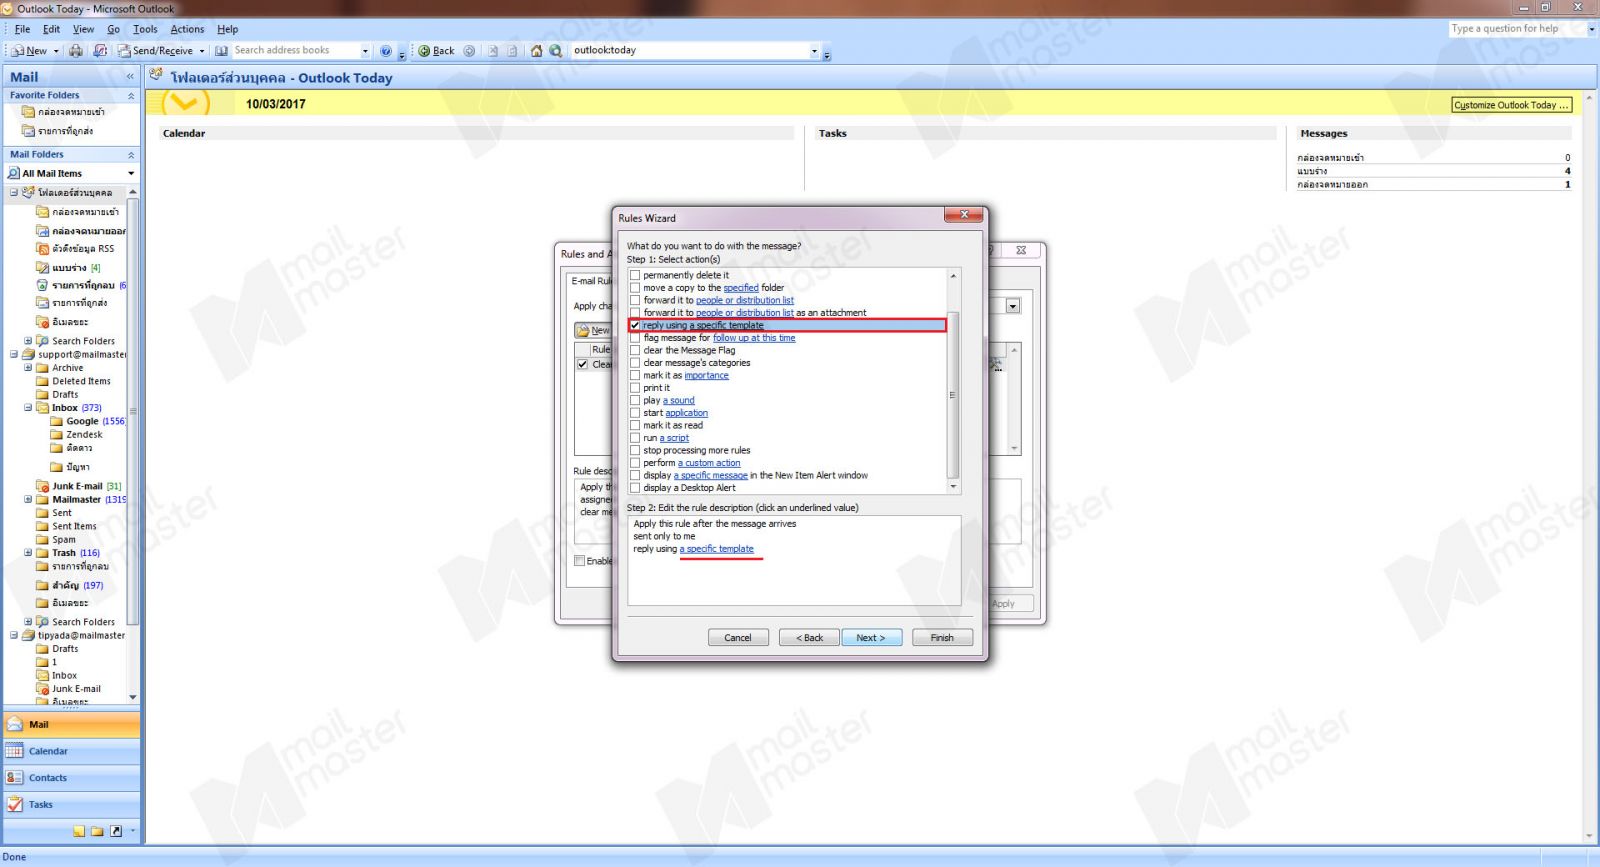Open the Go menu
Image resolution: width=1600 pixels, height=867 pixels.
[x=113, y=29]
